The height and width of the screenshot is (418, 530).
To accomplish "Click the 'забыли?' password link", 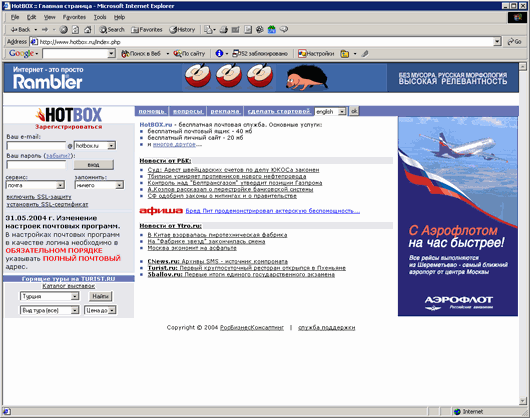I will tap(58, 156).
